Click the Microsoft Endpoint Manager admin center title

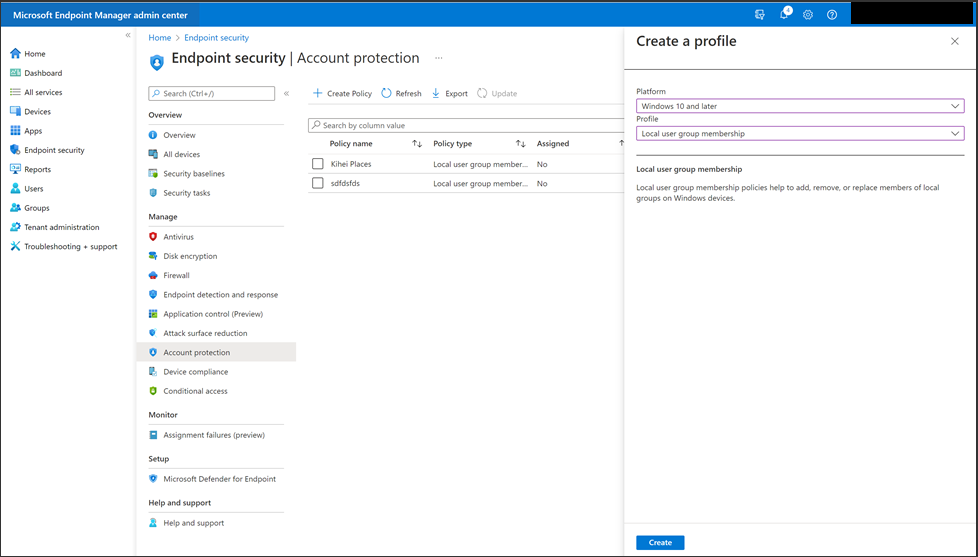pos(100,15)
